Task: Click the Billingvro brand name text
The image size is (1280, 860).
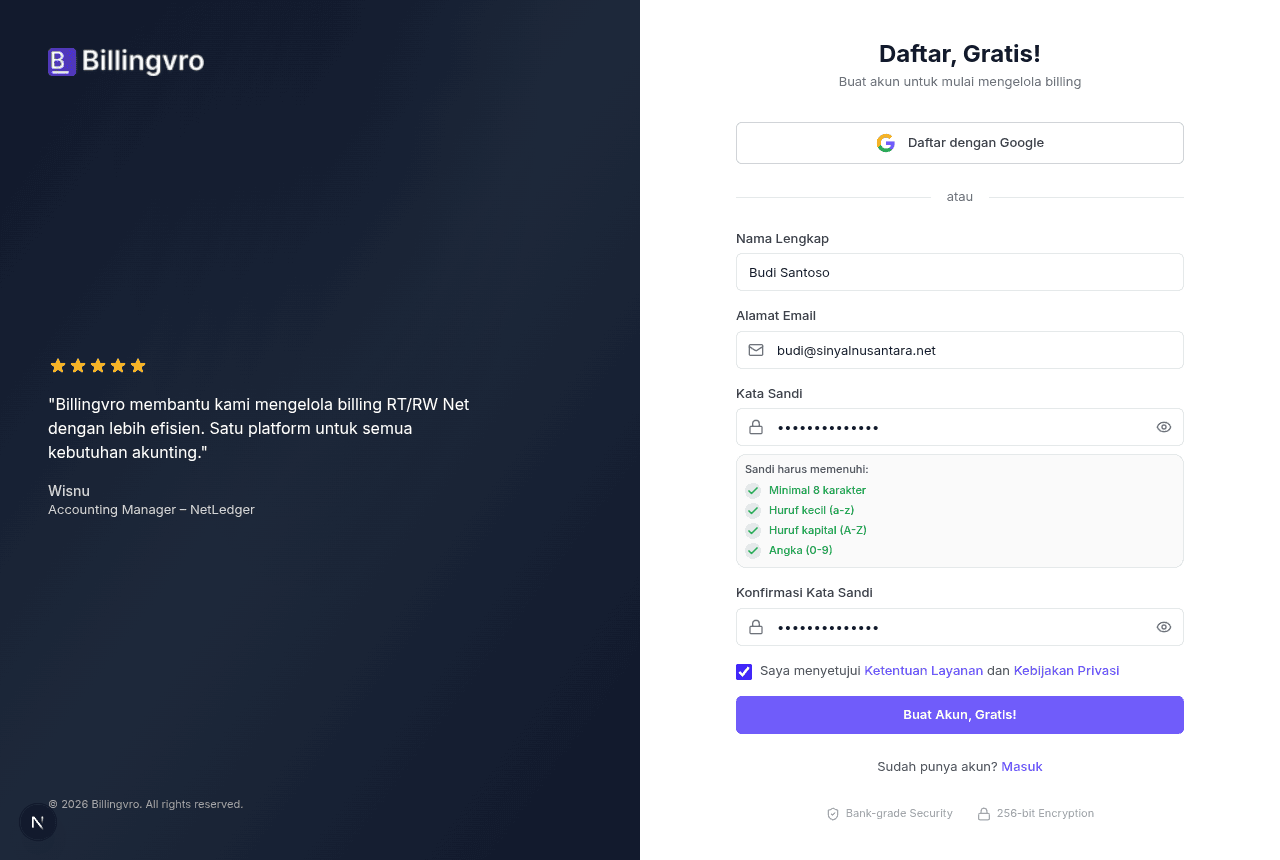Action: coord(143,62)
